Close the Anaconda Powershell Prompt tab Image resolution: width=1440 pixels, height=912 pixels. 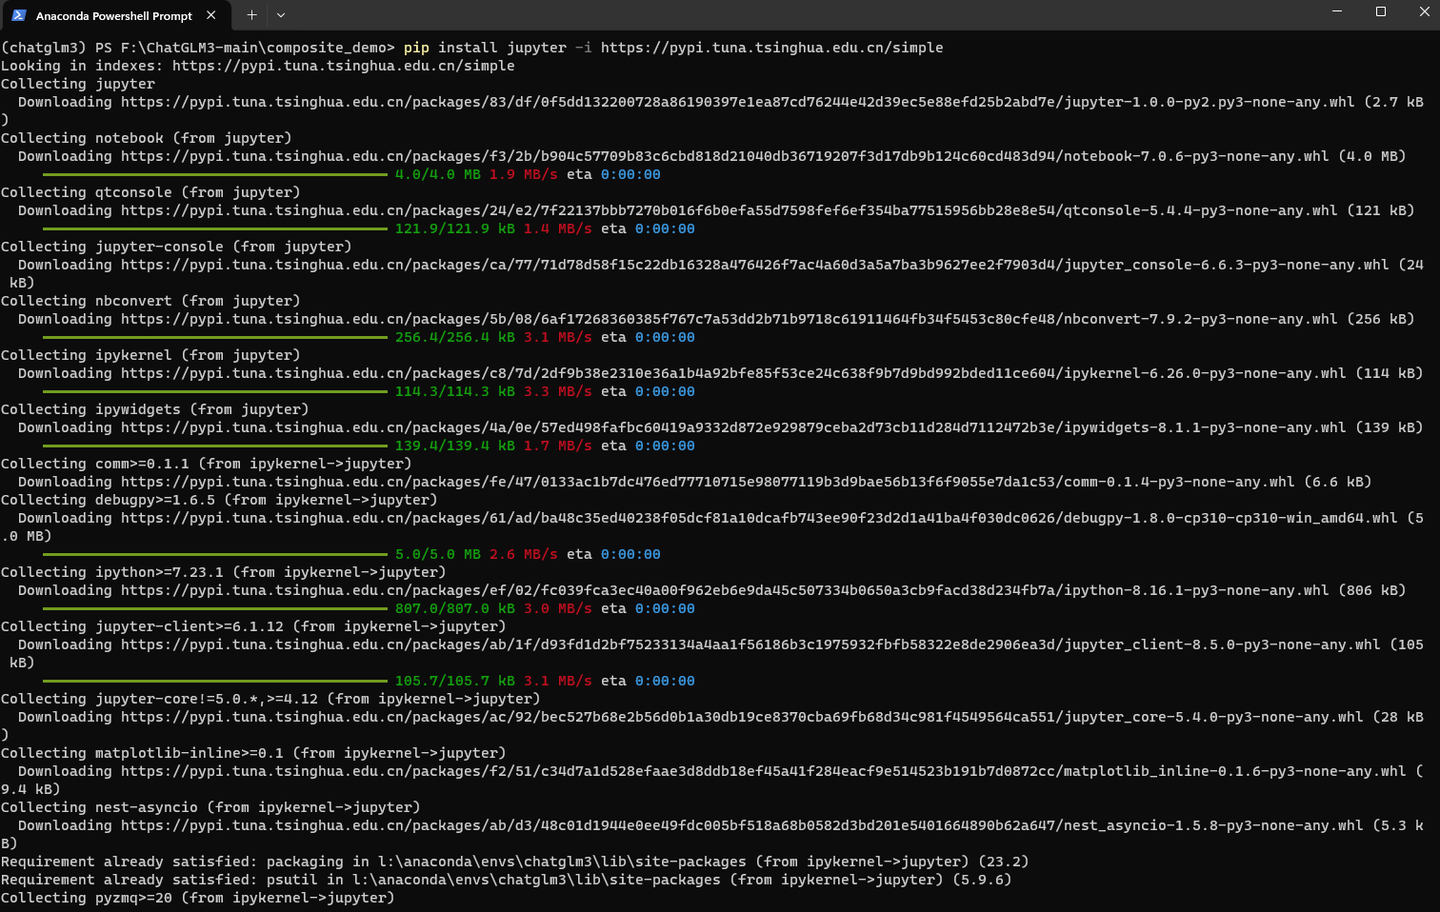(211, 15)
